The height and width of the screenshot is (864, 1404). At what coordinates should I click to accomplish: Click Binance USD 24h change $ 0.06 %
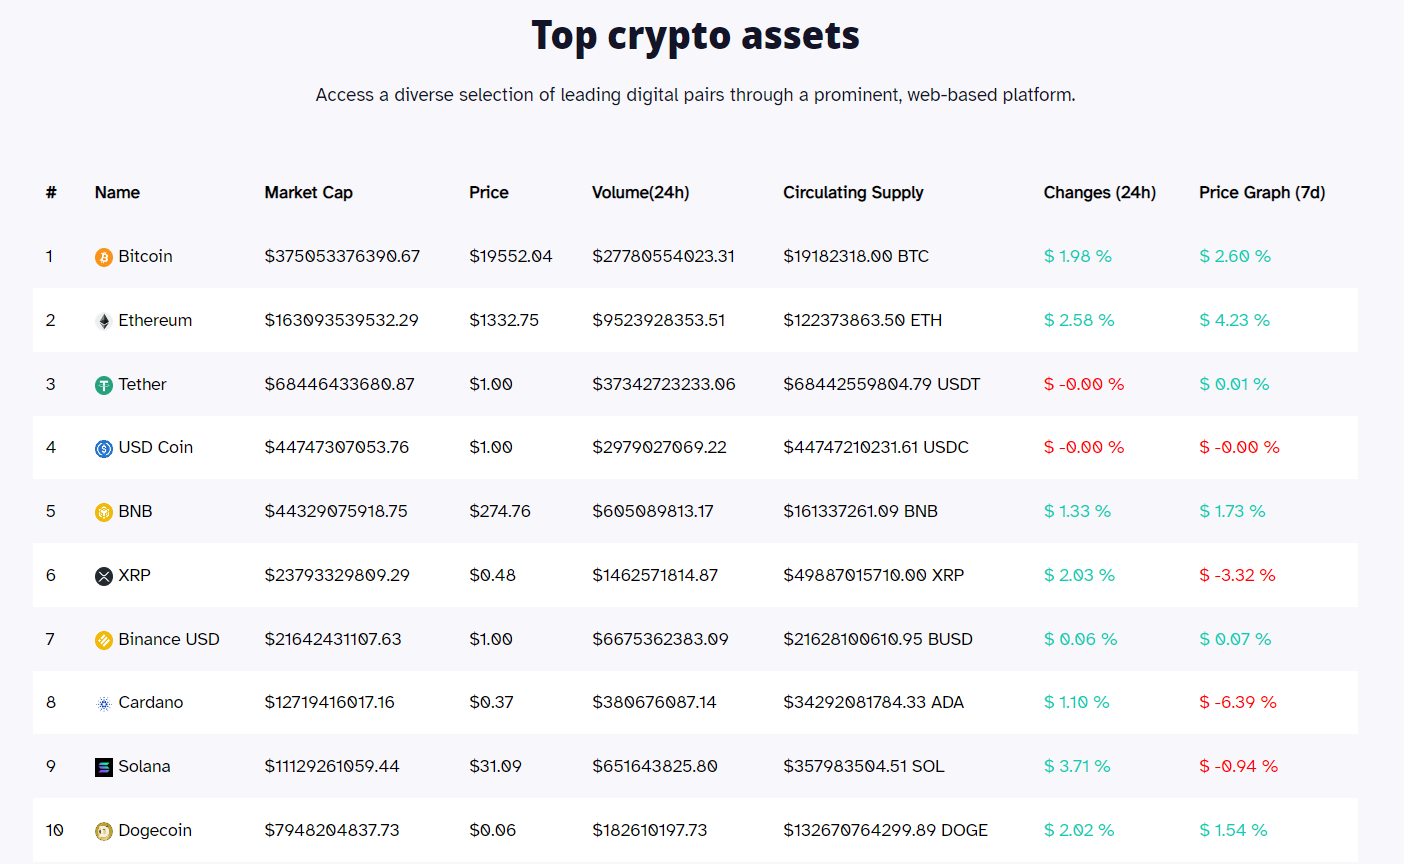(x=1081, y=639)
